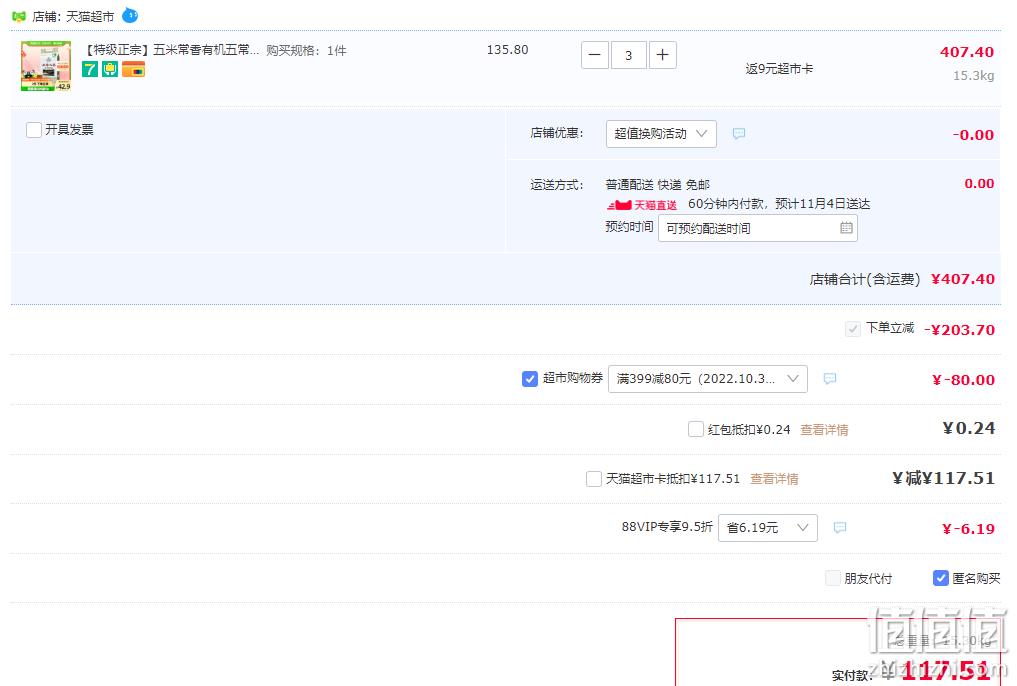Uncheck the 匿名购买 anonymous purchase checkbox
This screenshot has height=686, width=1017.
940,578
